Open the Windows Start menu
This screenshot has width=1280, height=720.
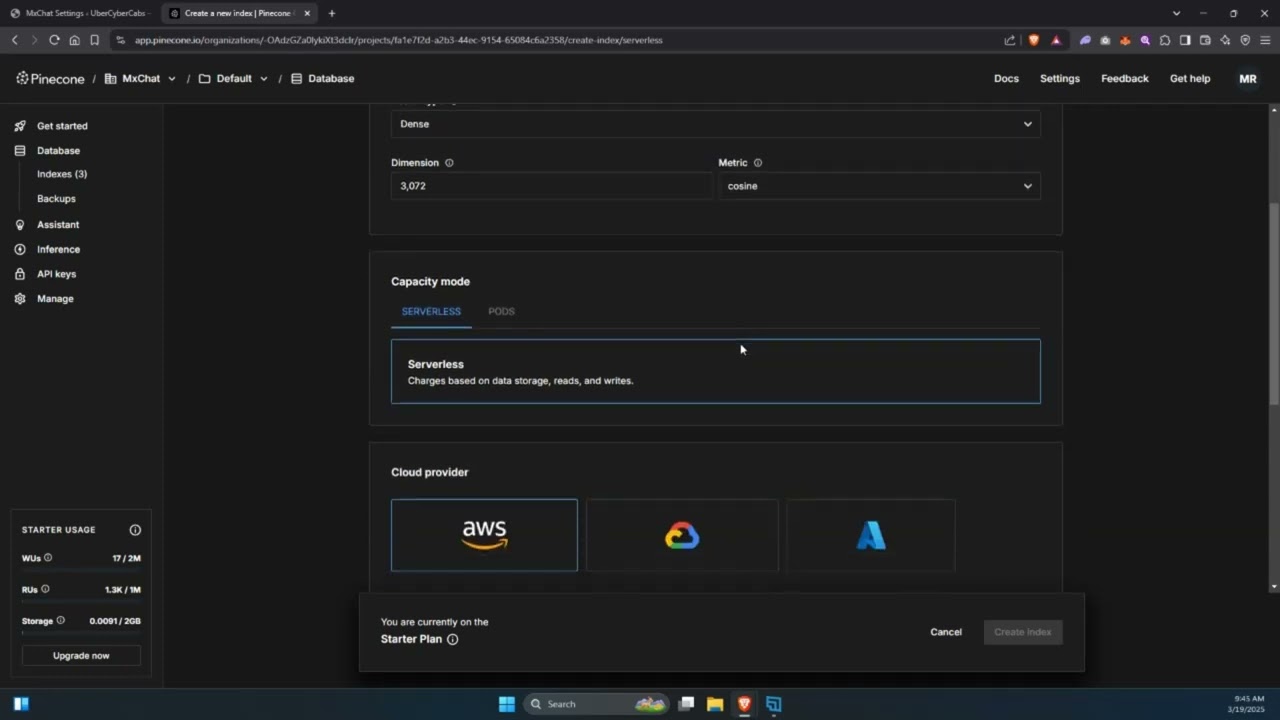pos(507,704)
